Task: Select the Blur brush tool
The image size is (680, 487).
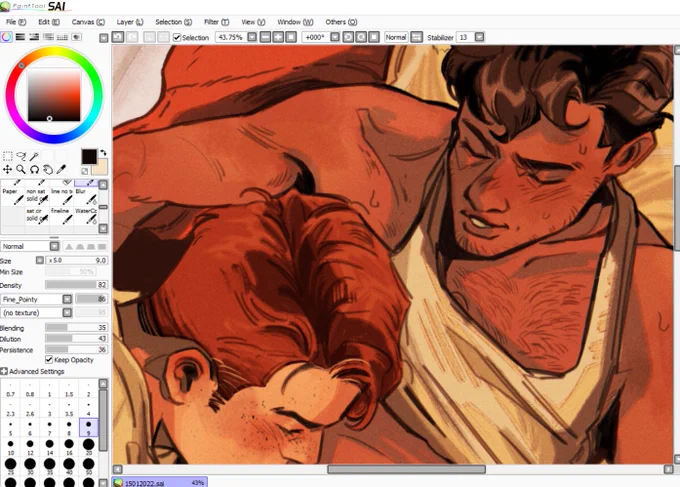Action: click(86, 196)
